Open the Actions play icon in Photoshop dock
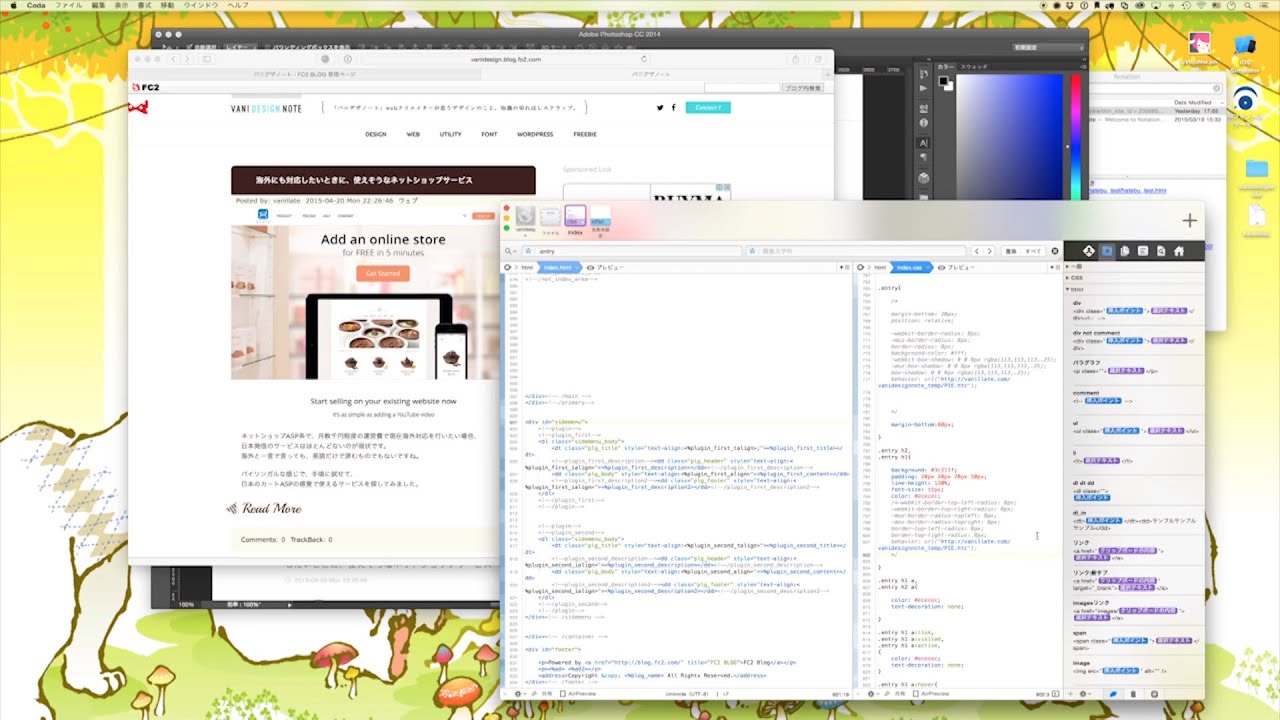 pyautogui.click(x=924, y=88)
